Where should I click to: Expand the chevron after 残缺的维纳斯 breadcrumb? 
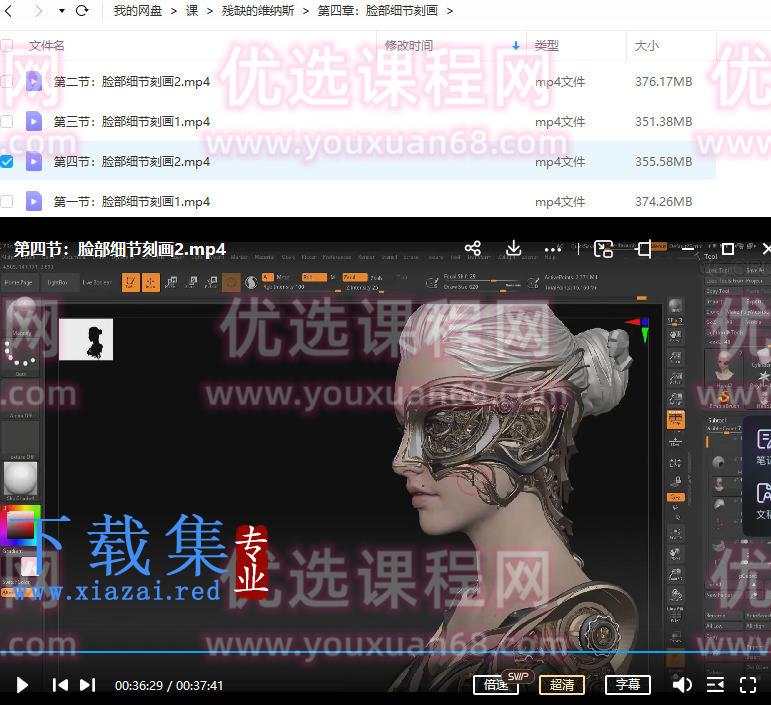(305, 11)
